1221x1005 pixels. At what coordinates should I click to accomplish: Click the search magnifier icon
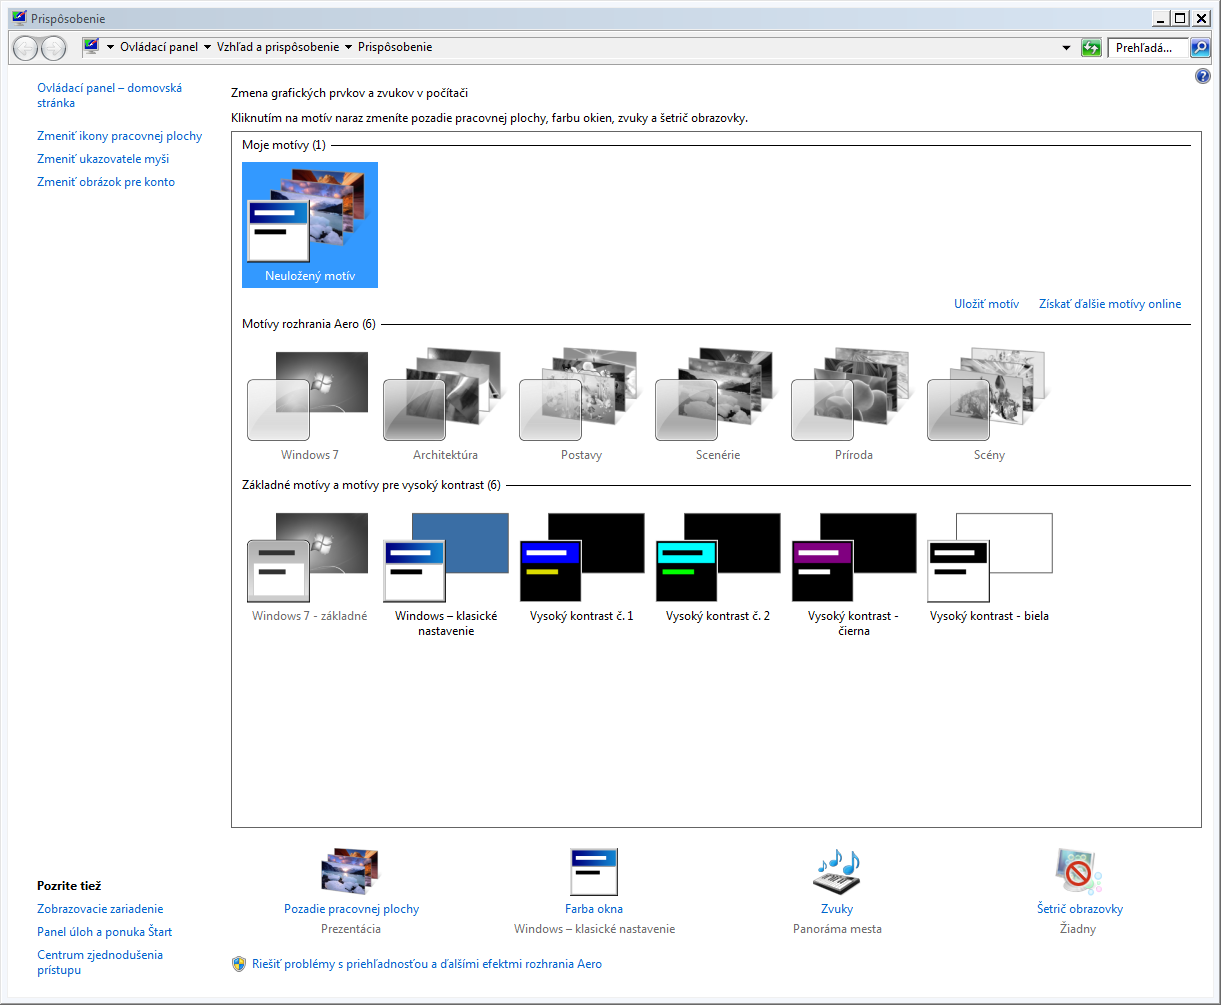pyautogui.click(x=1199, y=47)
